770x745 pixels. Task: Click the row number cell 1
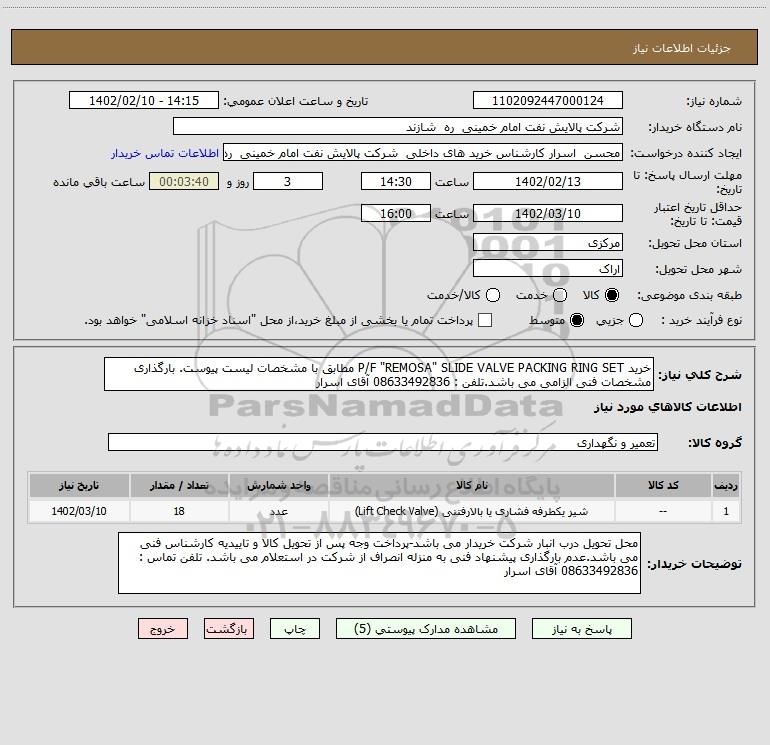726,511
